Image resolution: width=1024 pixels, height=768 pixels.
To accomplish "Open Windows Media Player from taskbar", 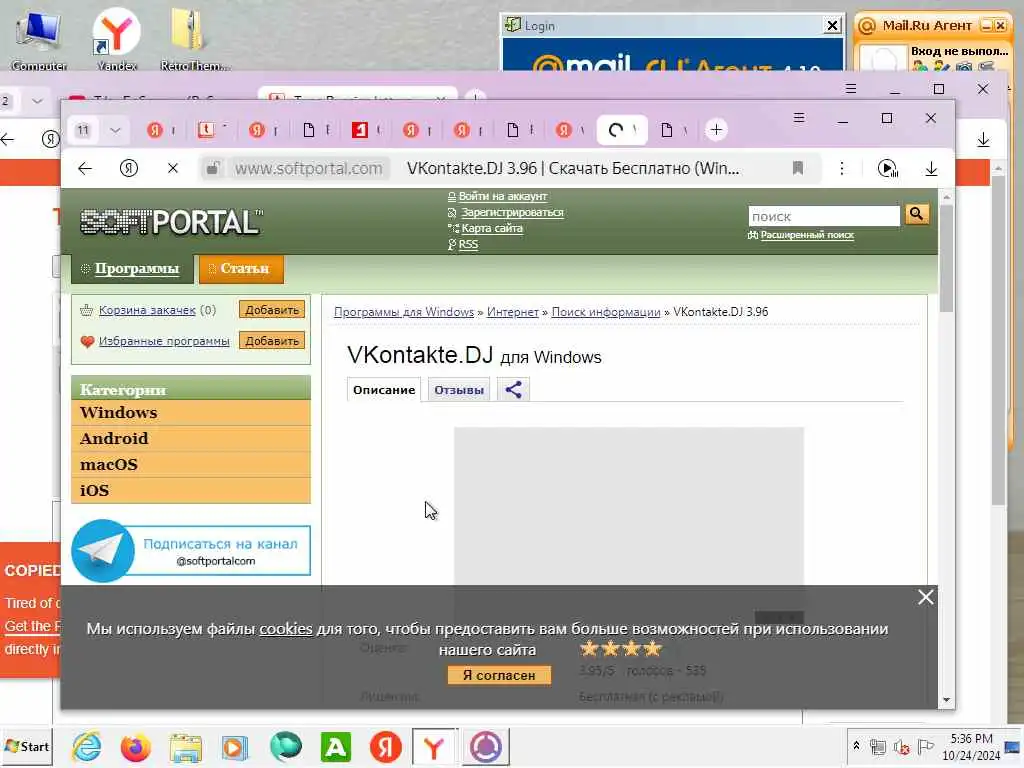I will coord(235,747).
